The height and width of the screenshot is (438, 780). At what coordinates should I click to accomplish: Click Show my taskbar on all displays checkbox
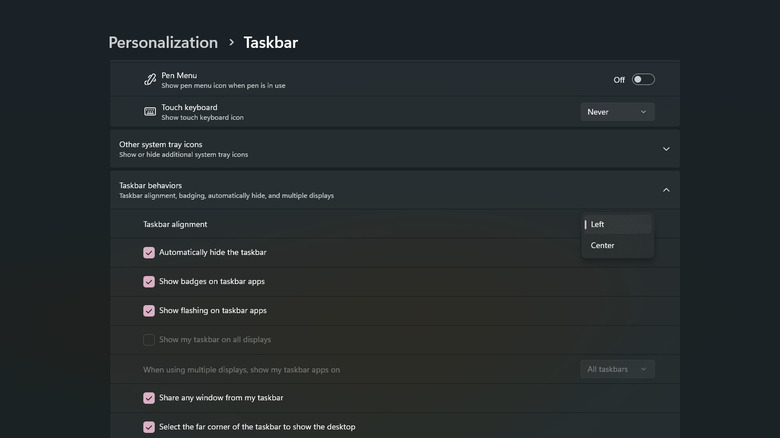(x=149, y=340)
